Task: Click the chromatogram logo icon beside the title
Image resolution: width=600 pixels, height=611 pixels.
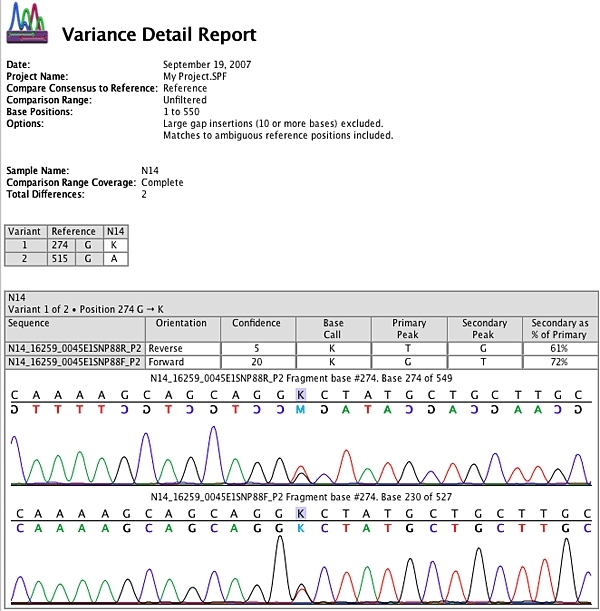Action: 27,23
